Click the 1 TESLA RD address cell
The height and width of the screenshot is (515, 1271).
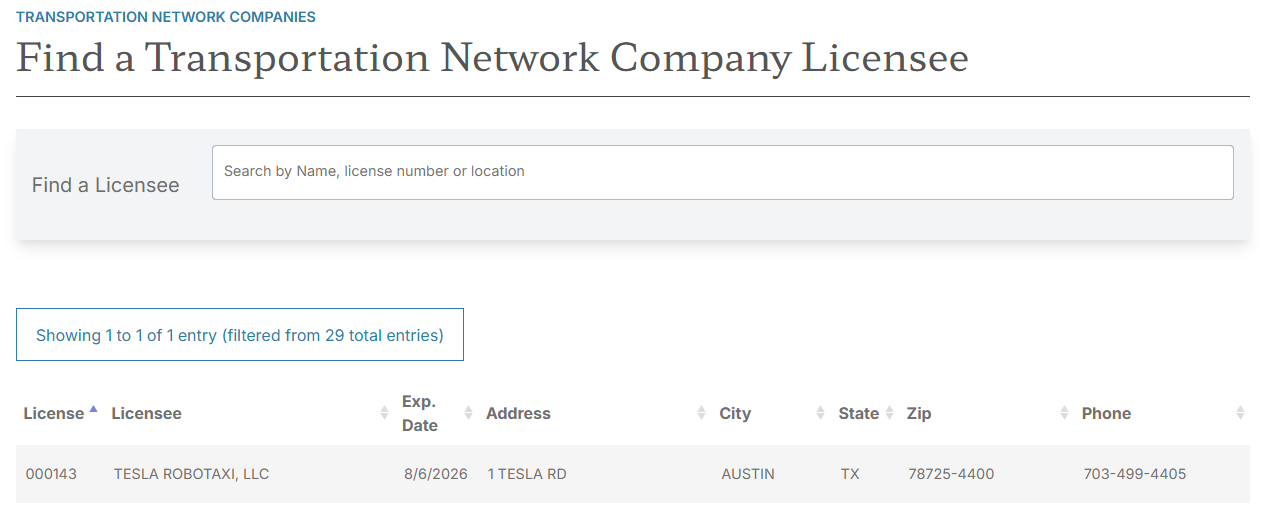[527, 474]
